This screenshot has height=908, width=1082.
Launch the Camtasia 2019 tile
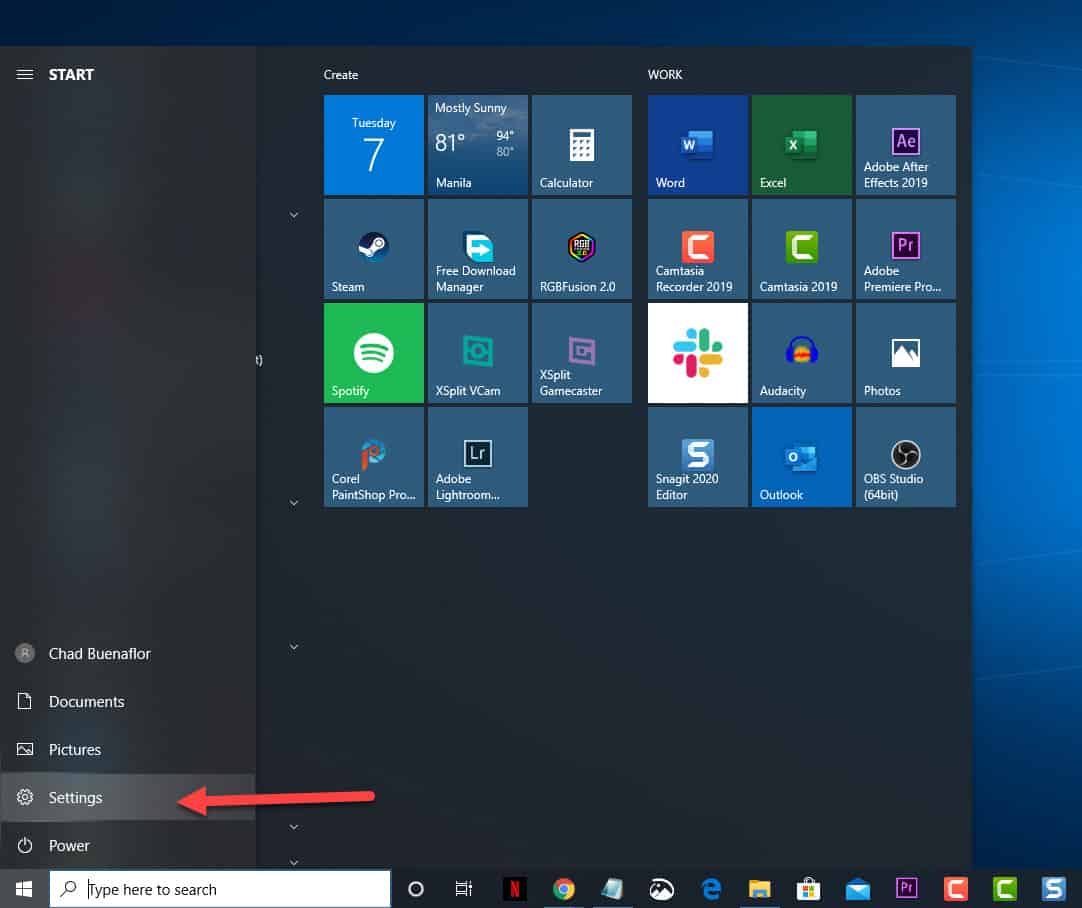pyautogui.click(x=802, y=249)
